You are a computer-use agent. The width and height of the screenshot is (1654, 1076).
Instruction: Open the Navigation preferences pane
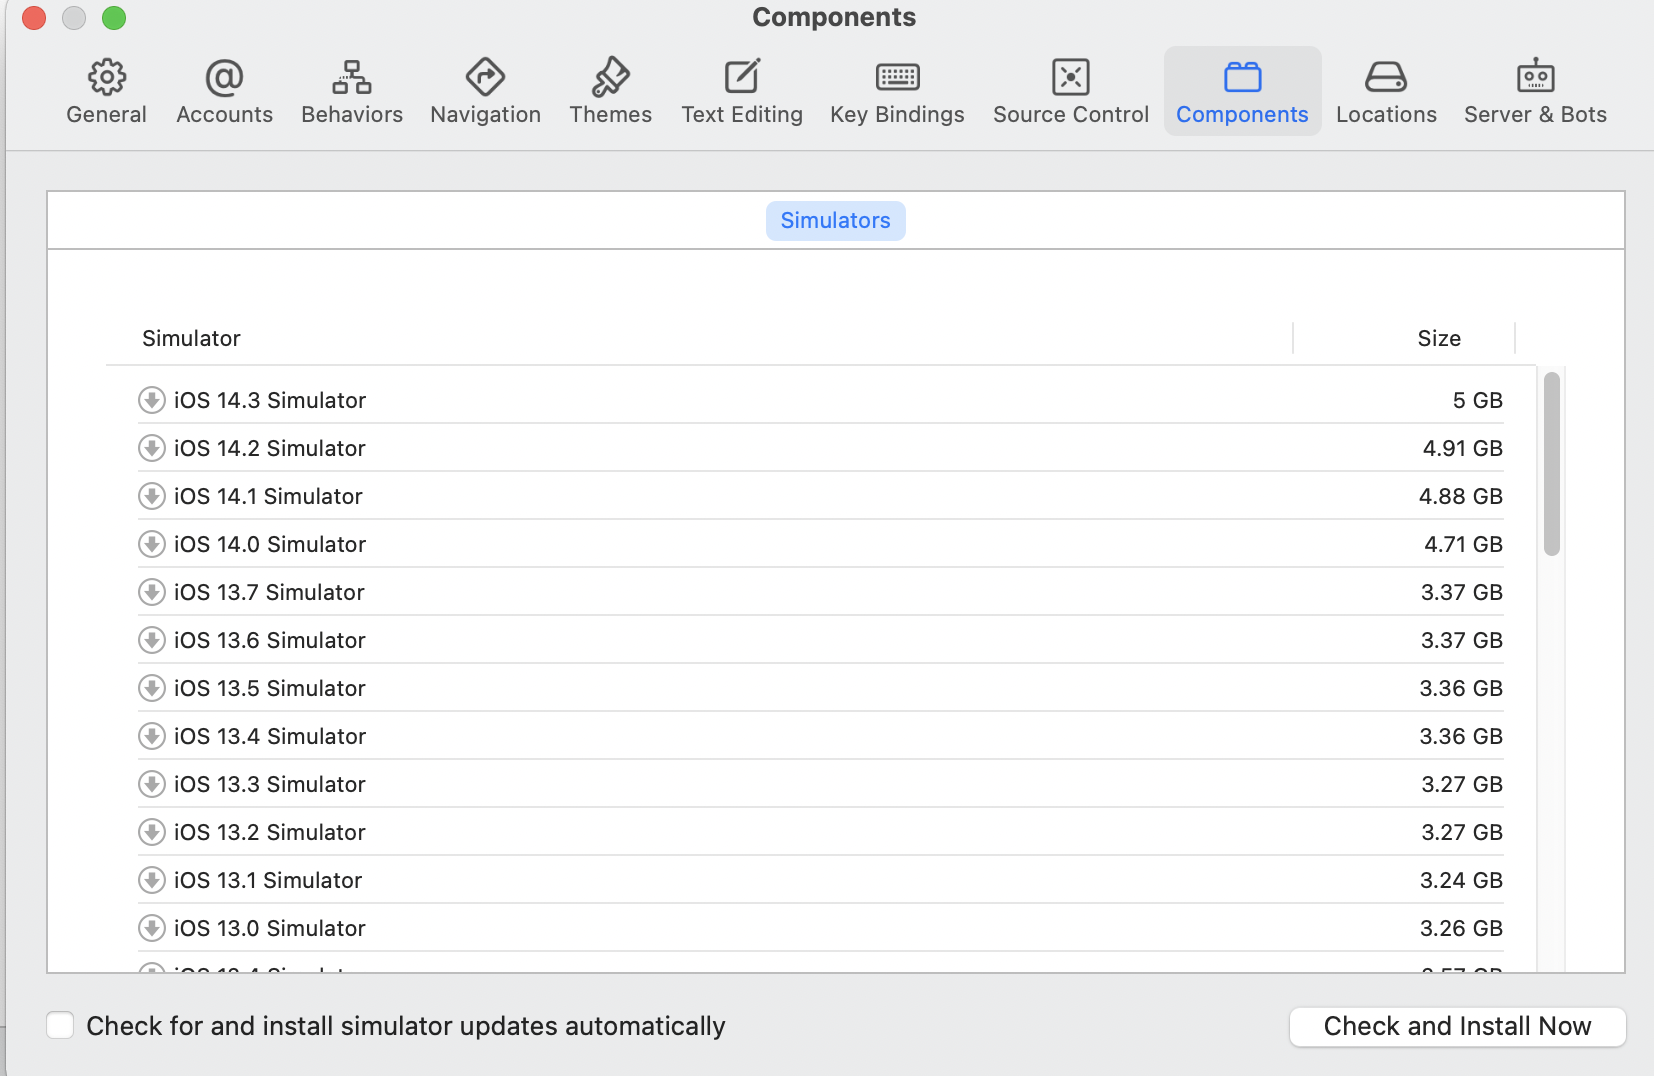tap(485, 91)
